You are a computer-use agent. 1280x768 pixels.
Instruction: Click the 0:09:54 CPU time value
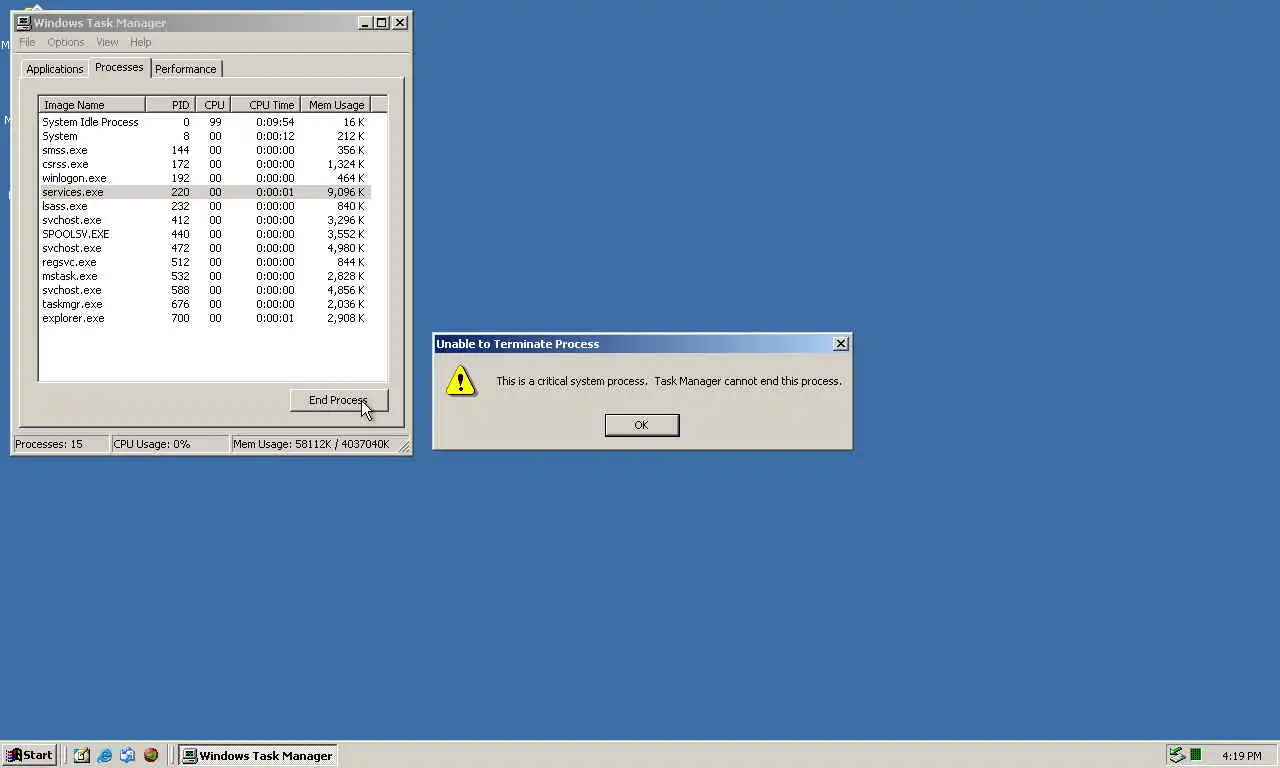click(275, 122)
